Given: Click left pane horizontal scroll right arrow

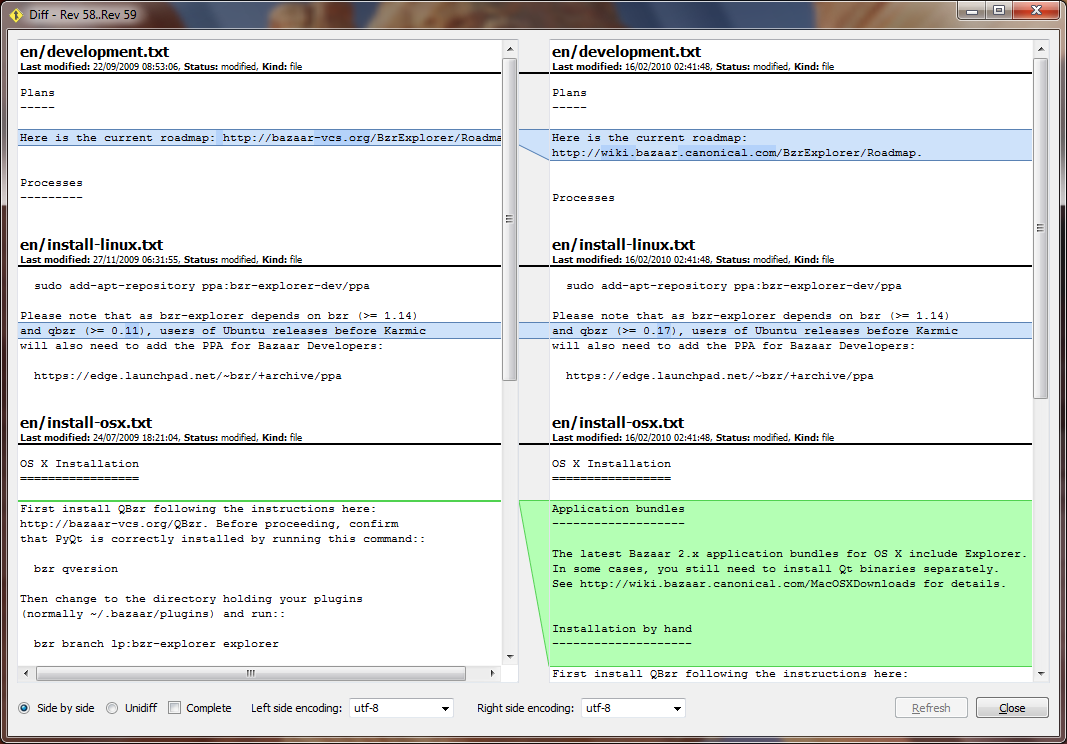Looking at the screenshot, I should pos(492,673).
